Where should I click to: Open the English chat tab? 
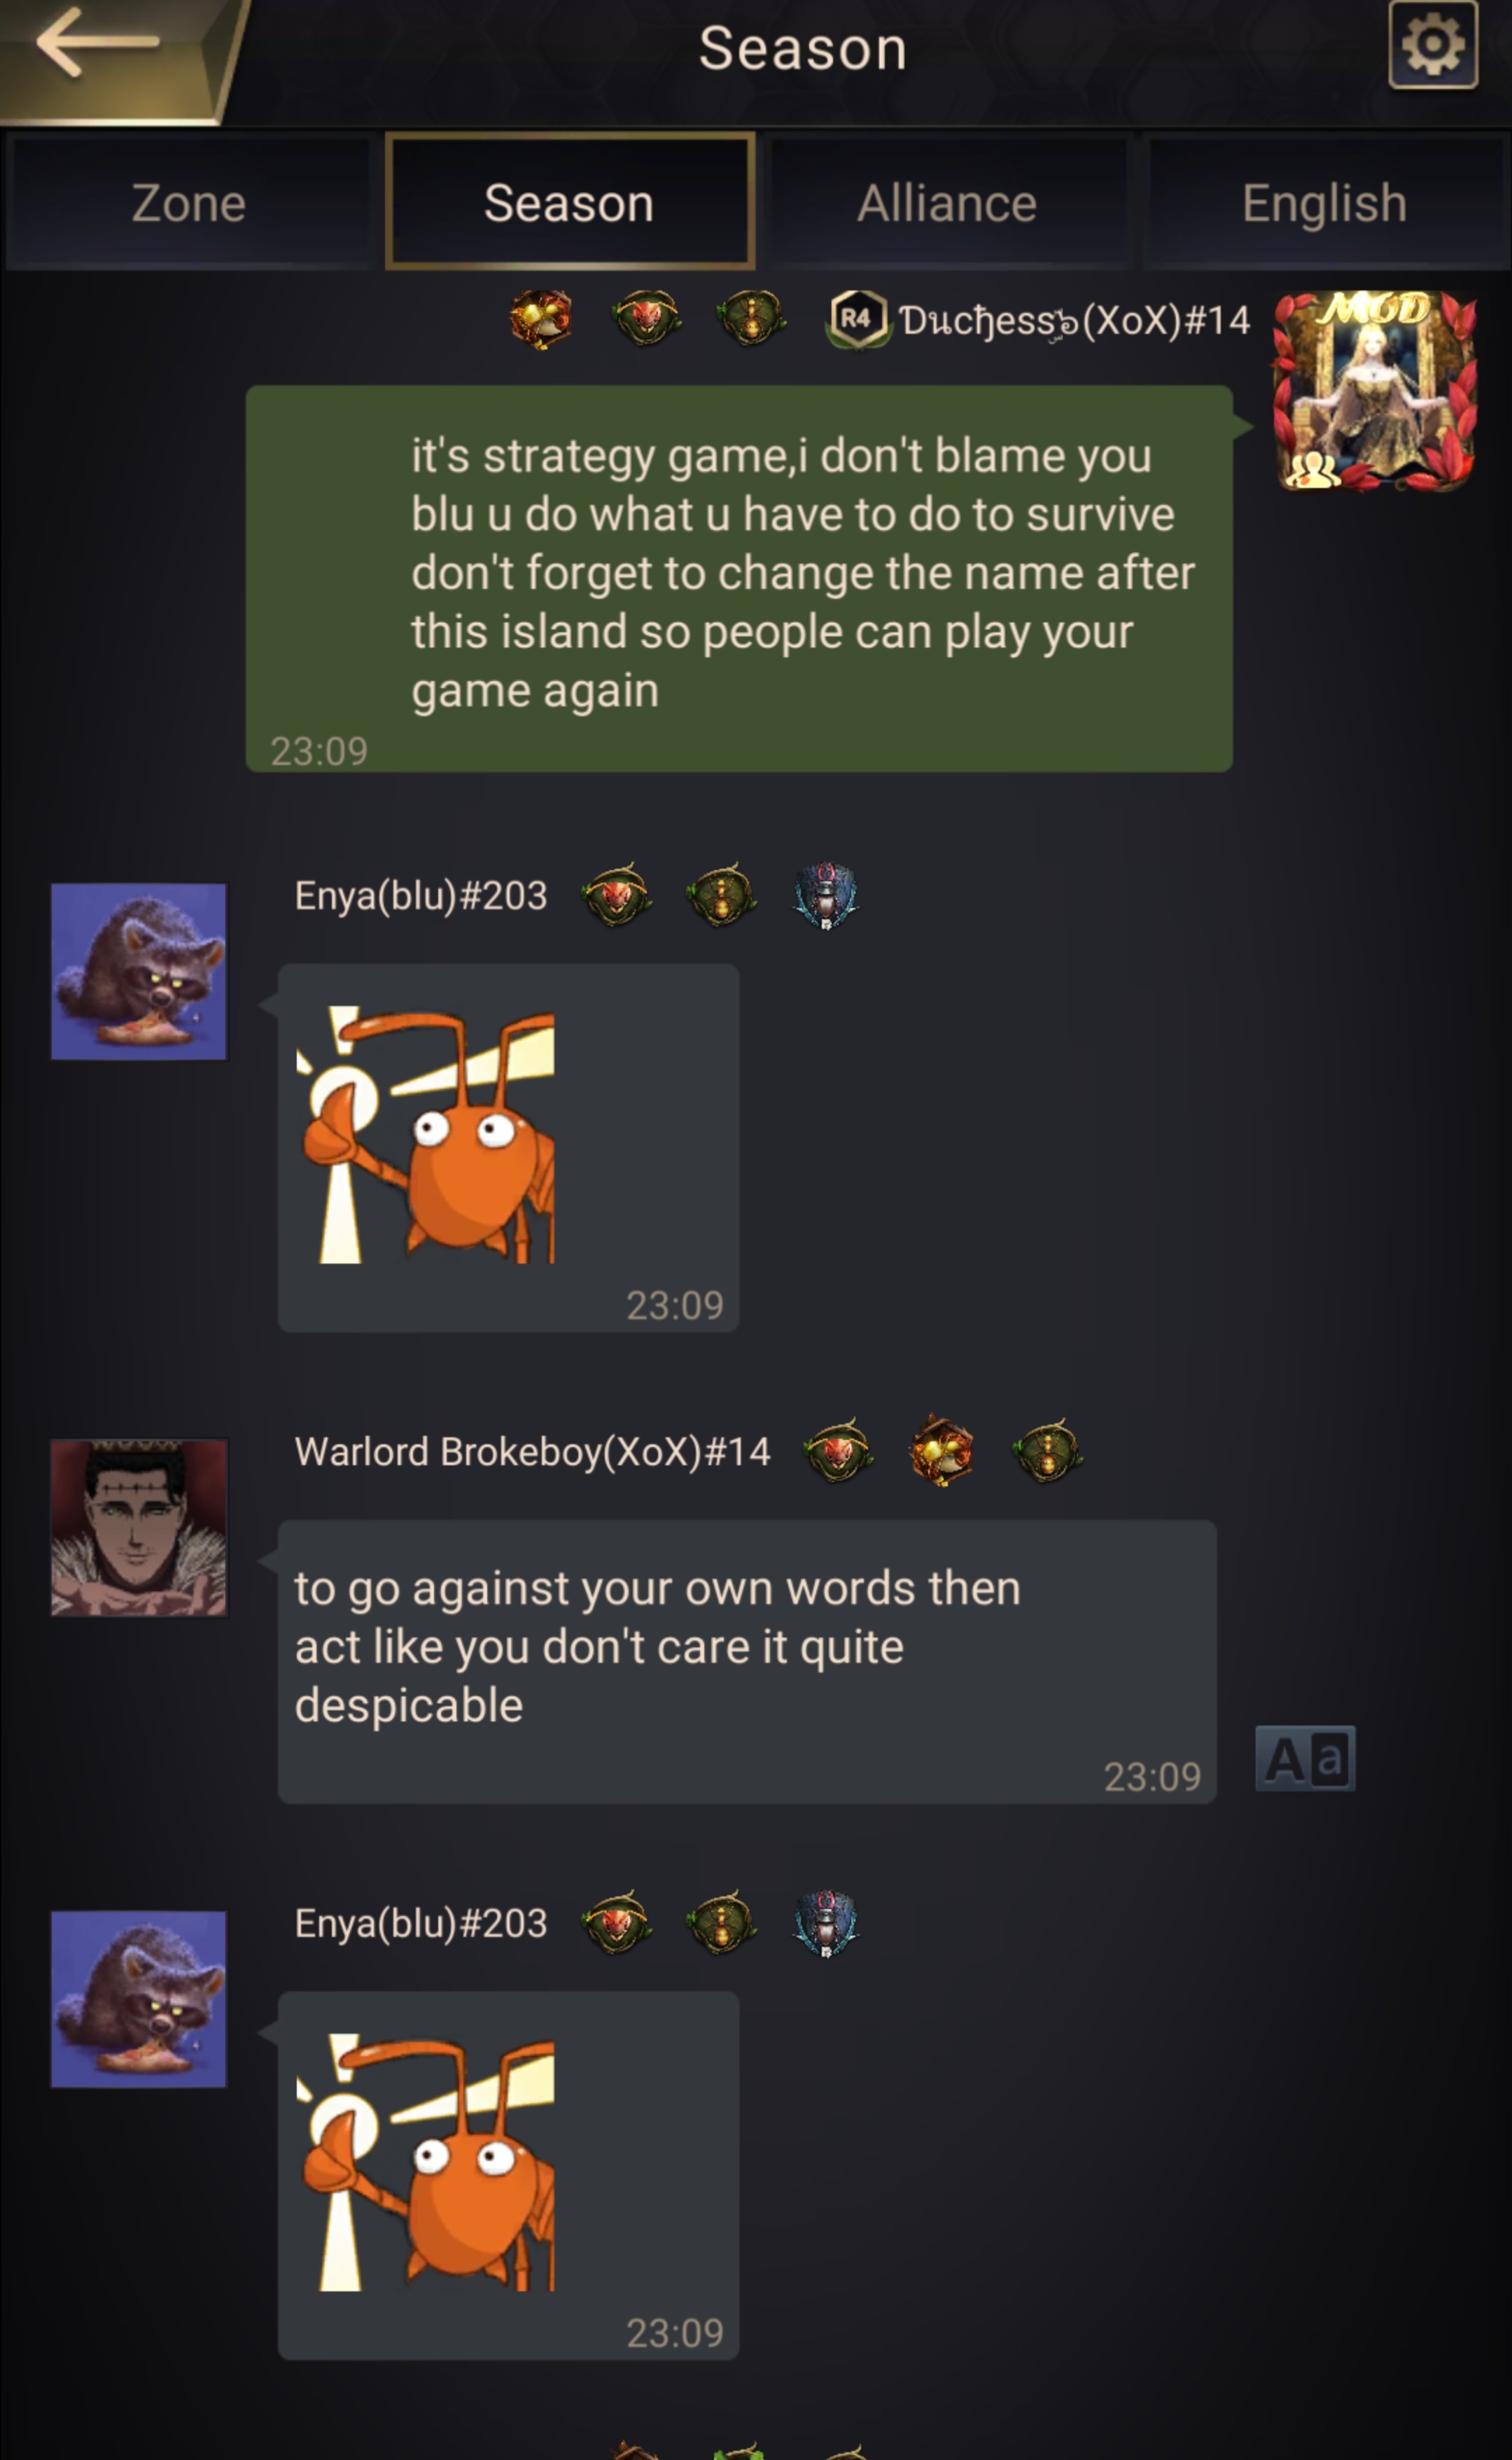(1324, 203)
